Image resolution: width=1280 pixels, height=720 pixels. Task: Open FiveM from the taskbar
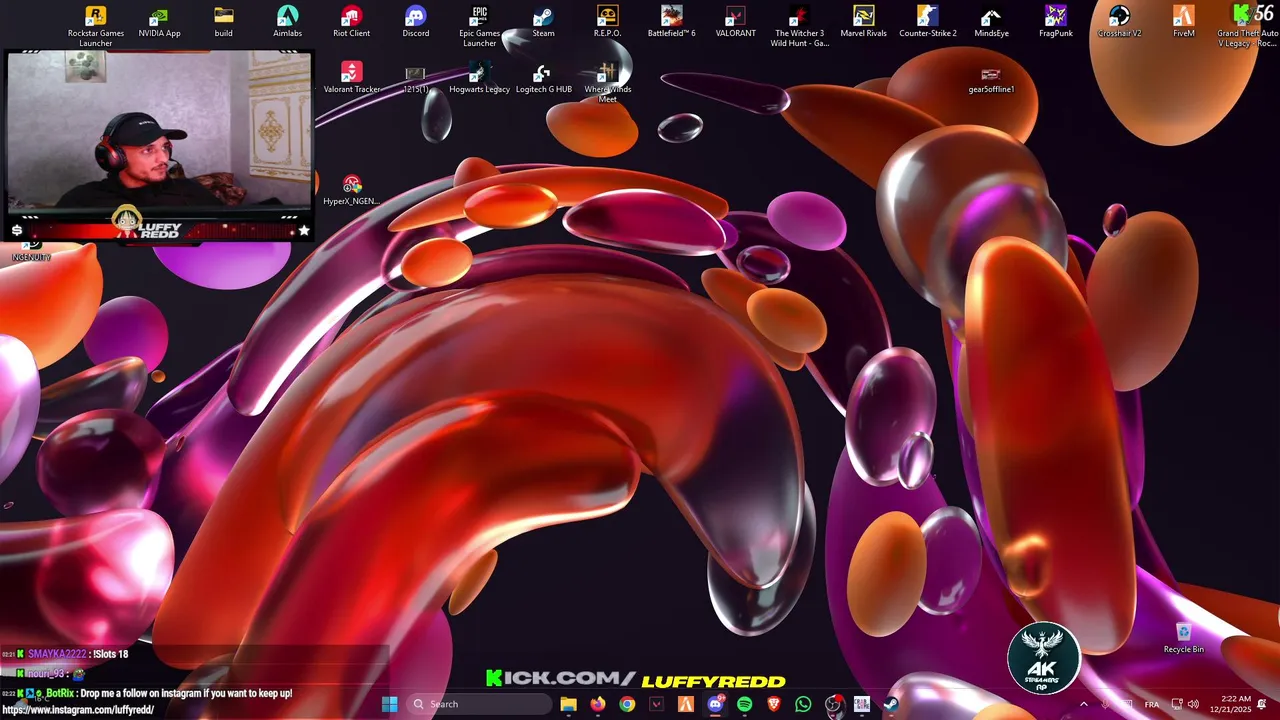tap(686, 704)
